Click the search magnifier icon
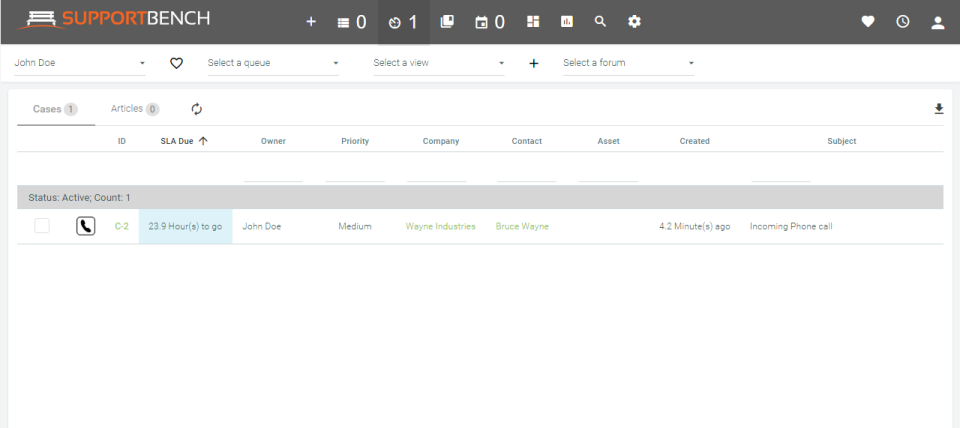The height and width of the screenshot is (428, 960). click(x=601, y=22)
